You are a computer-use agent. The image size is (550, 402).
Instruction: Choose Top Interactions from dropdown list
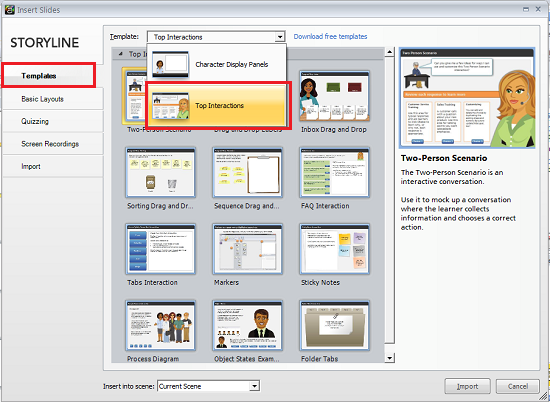click(216, 105)
